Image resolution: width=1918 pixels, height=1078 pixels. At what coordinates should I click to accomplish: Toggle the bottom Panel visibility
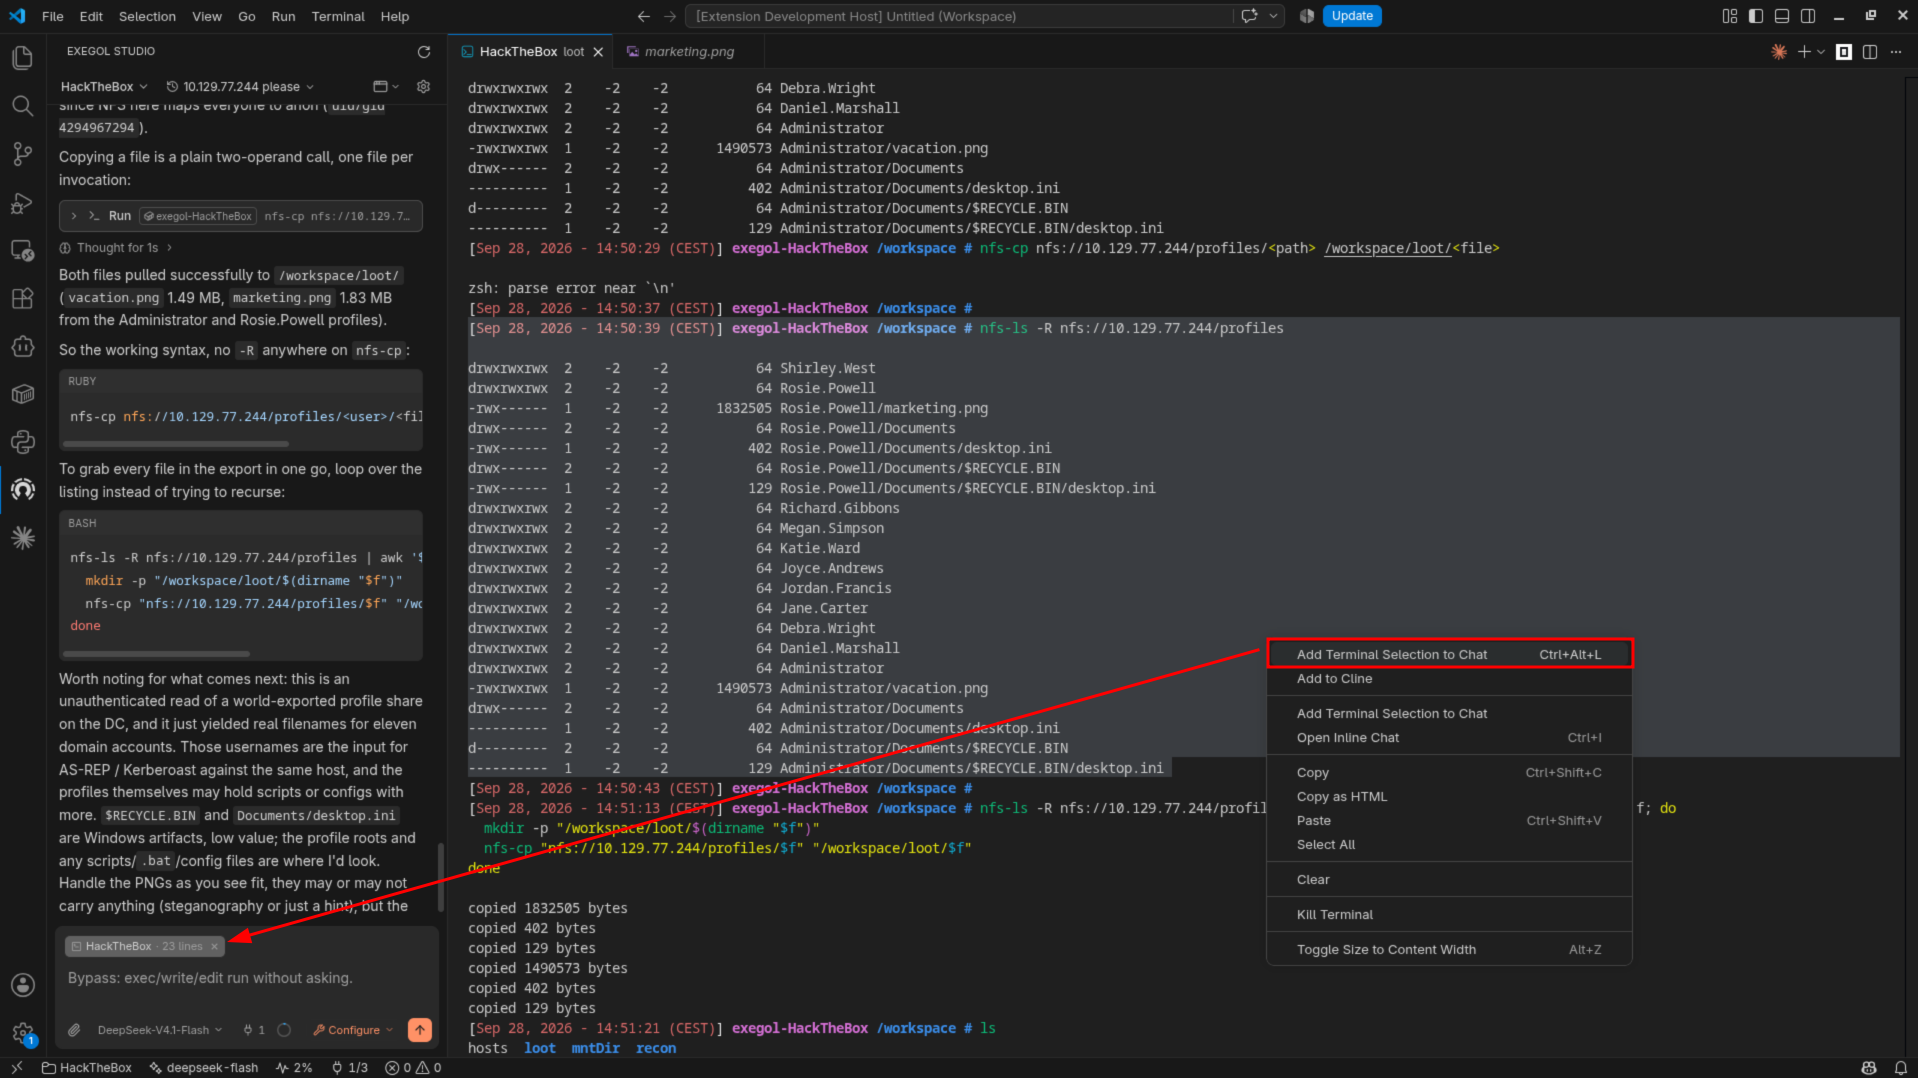click(x=1782, y=16)
